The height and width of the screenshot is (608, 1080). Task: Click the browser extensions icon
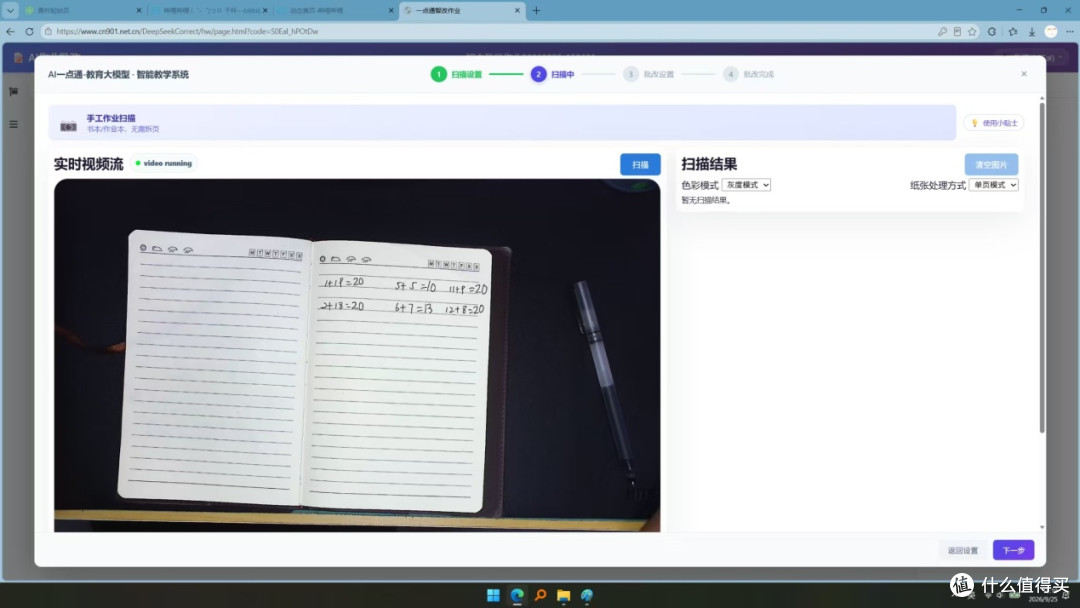coord(992,32)
